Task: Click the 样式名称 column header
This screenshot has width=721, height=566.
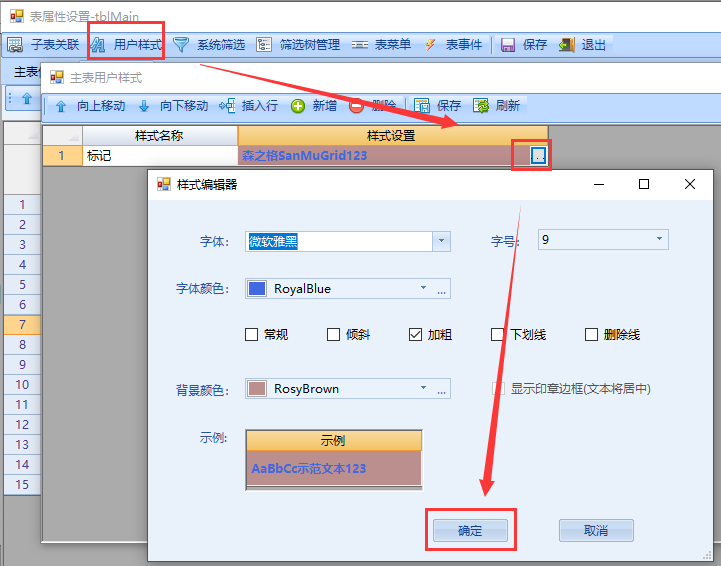Action: click(160, 136)
